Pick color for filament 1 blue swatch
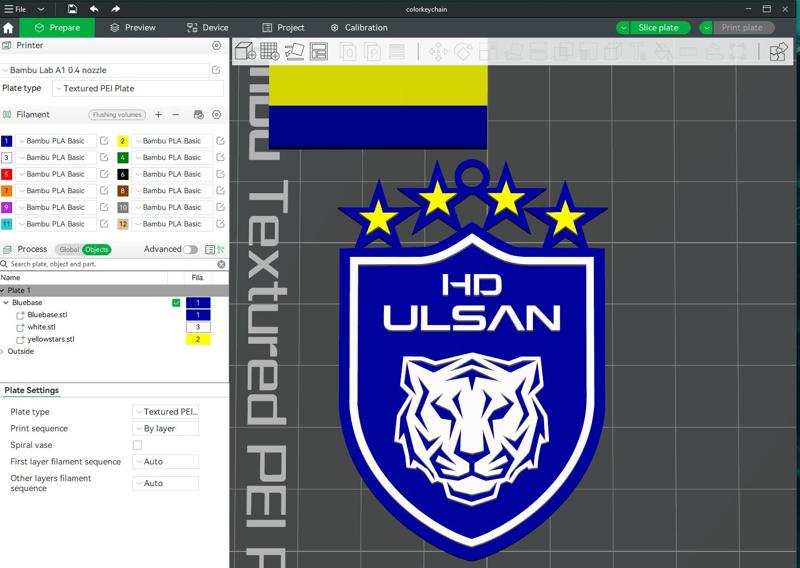Screen dimensions: 800x568 pyautogui.click(x=7, y=141)
